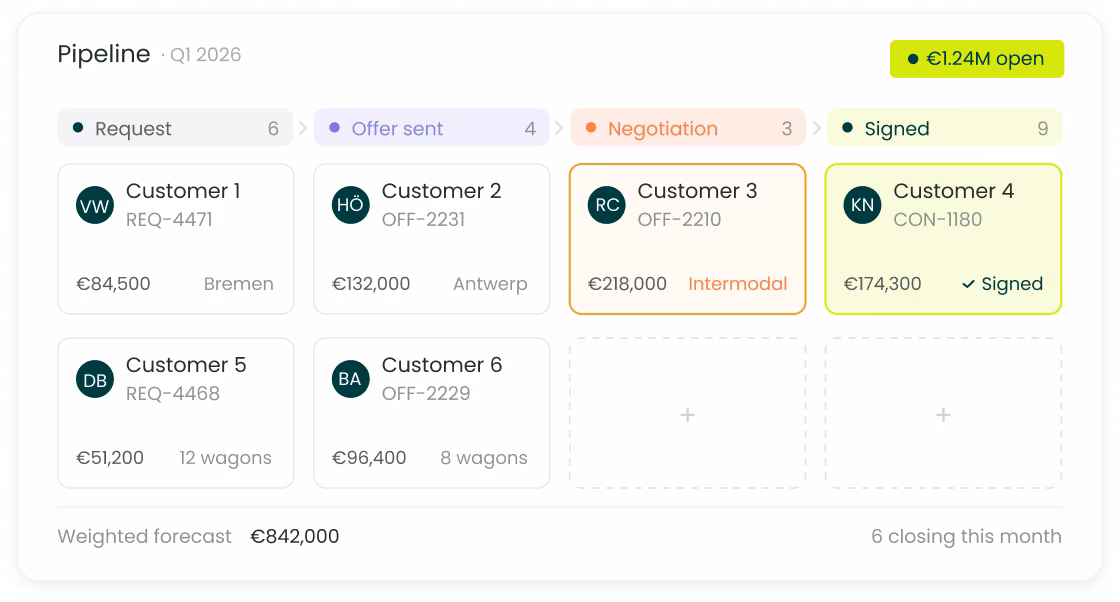This screenshot has width=1120, height=602.
Task: Click chevron between Request and Offer sent
Action: click(303, 128)
